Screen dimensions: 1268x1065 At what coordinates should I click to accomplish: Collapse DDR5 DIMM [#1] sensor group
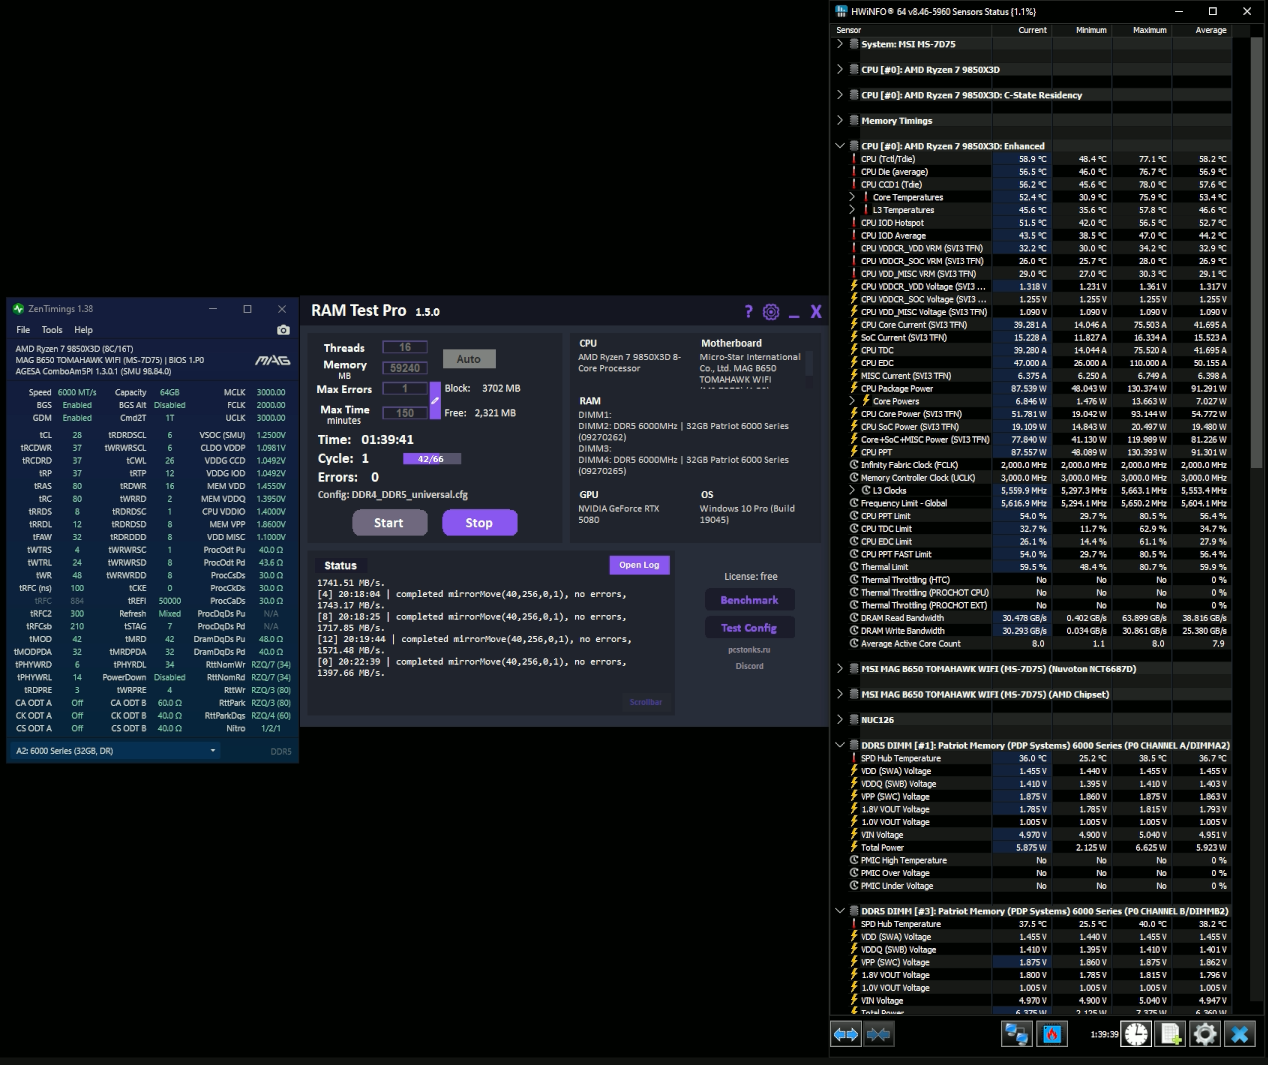click(x=840, y=745)
